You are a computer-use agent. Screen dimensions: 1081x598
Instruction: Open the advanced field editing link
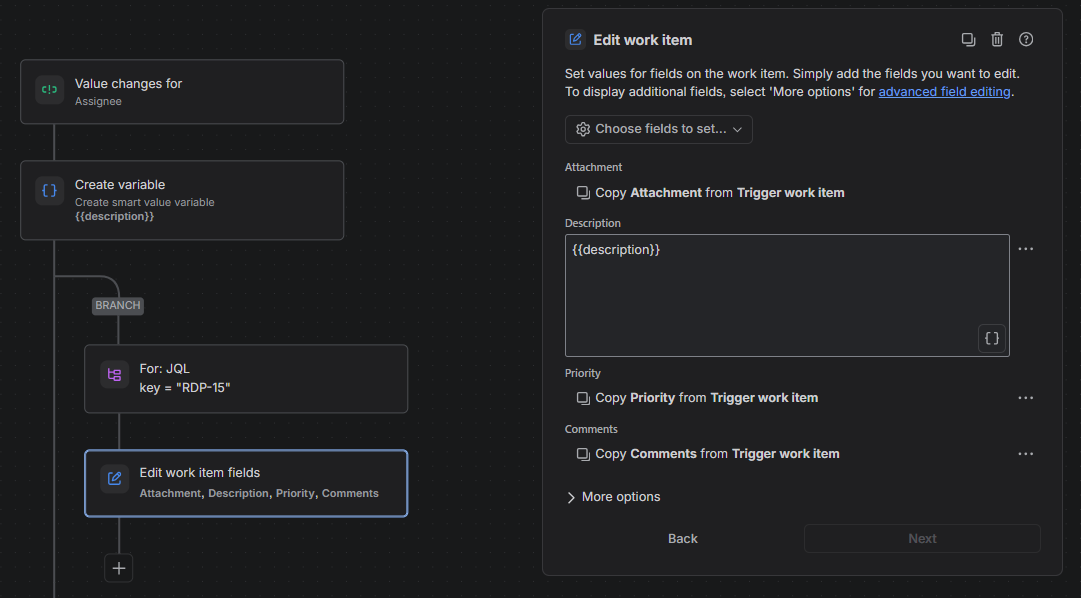coord(944,92)
